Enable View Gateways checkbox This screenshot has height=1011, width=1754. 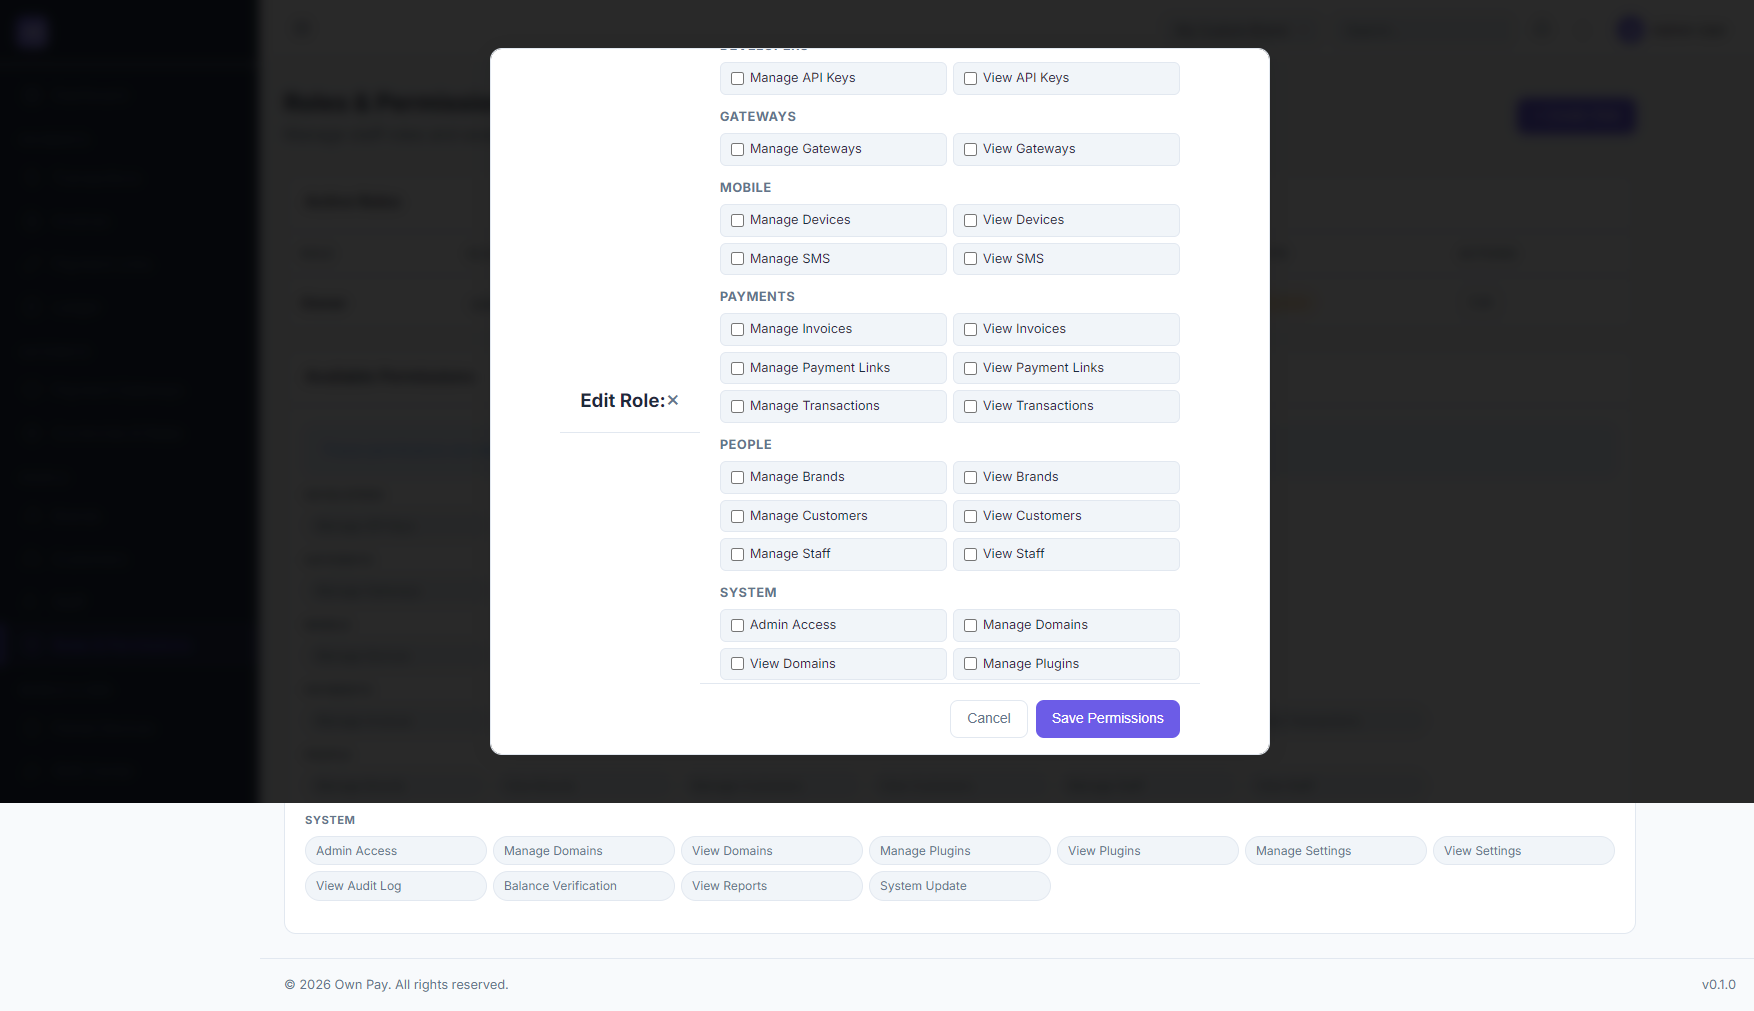(970, 149)
